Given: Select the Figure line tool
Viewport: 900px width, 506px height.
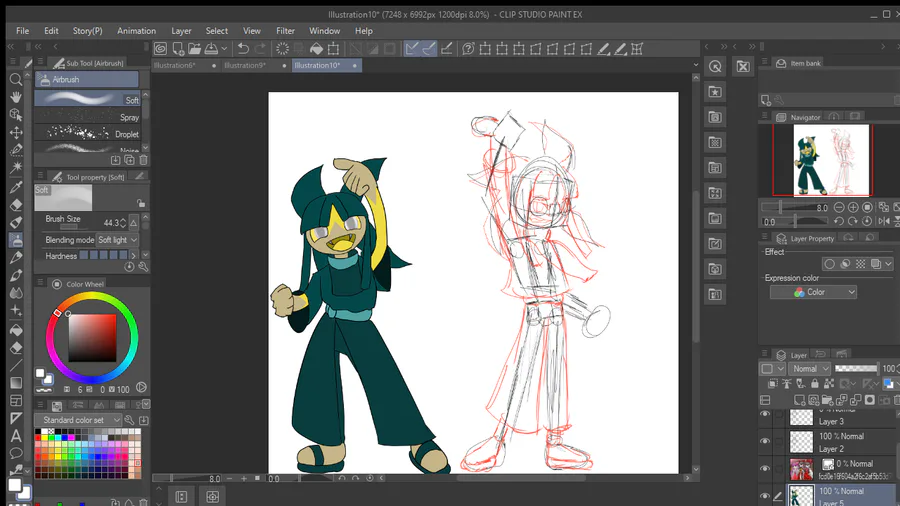Looking at the screenshot, I should pyautogui.click(x=15, y=365).
